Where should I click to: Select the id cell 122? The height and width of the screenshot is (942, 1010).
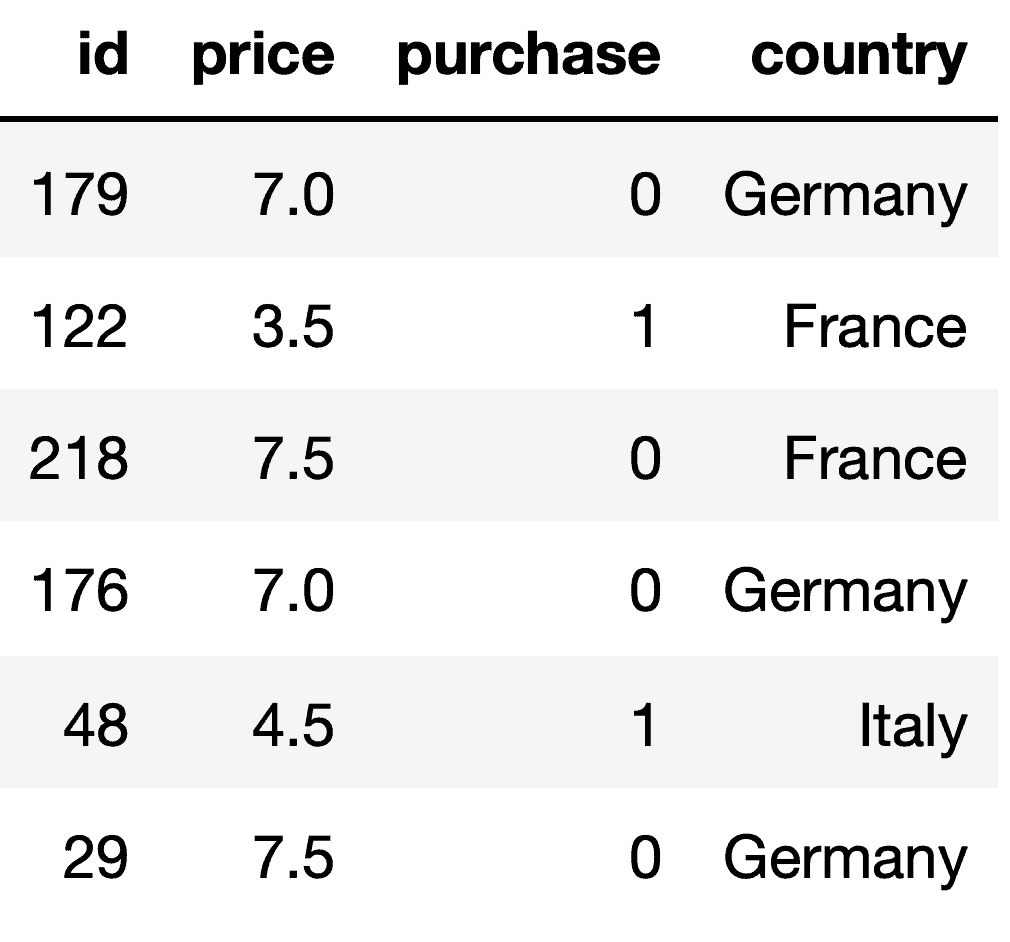click(79, 326)
